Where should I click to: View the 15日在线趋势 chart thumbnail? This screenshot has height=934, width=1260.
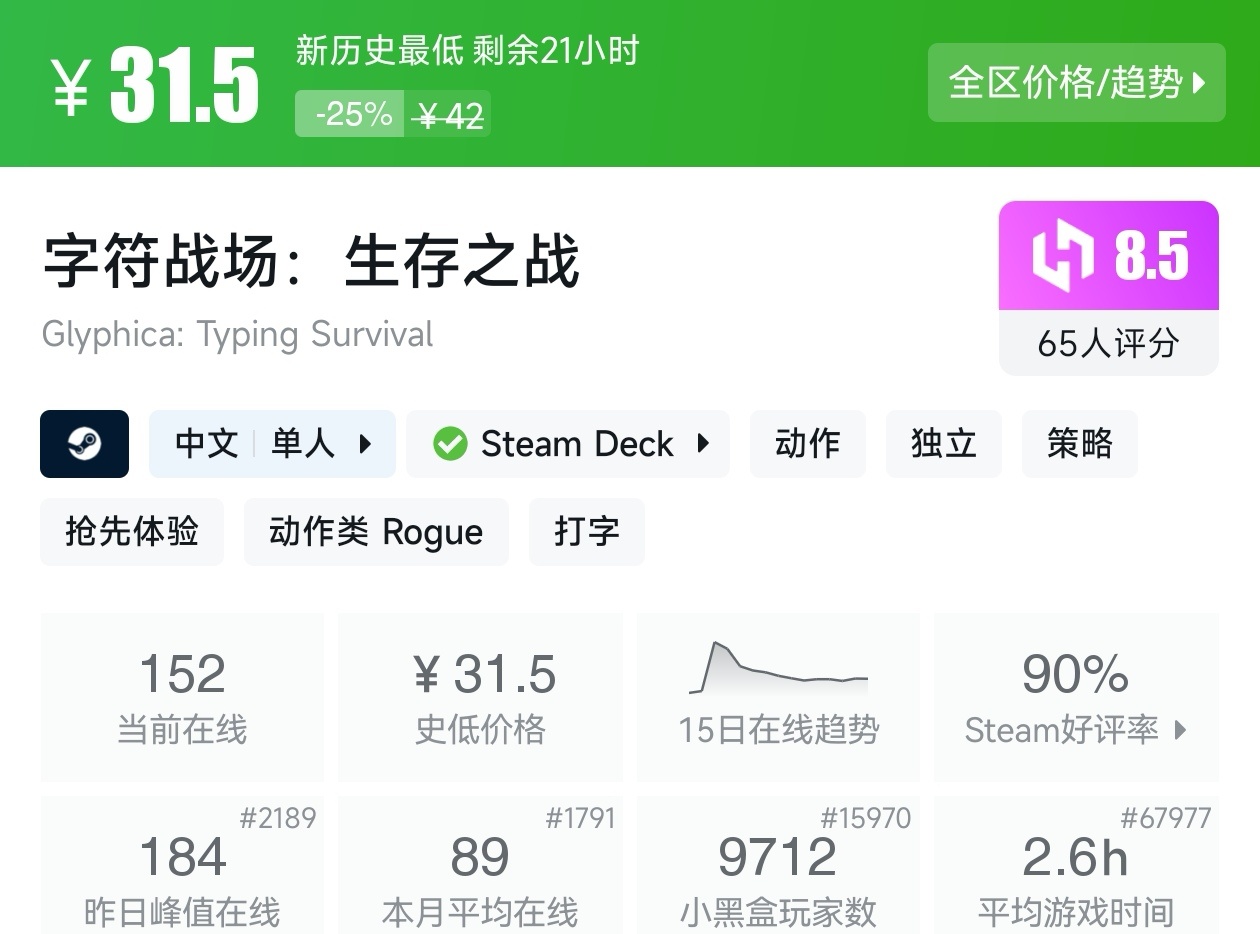pos(778,670)
